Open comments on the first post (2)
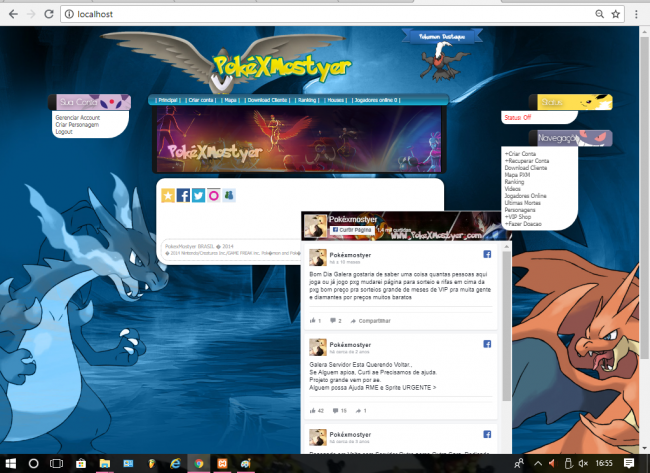650x473 pixels. [x=336, y=320]
